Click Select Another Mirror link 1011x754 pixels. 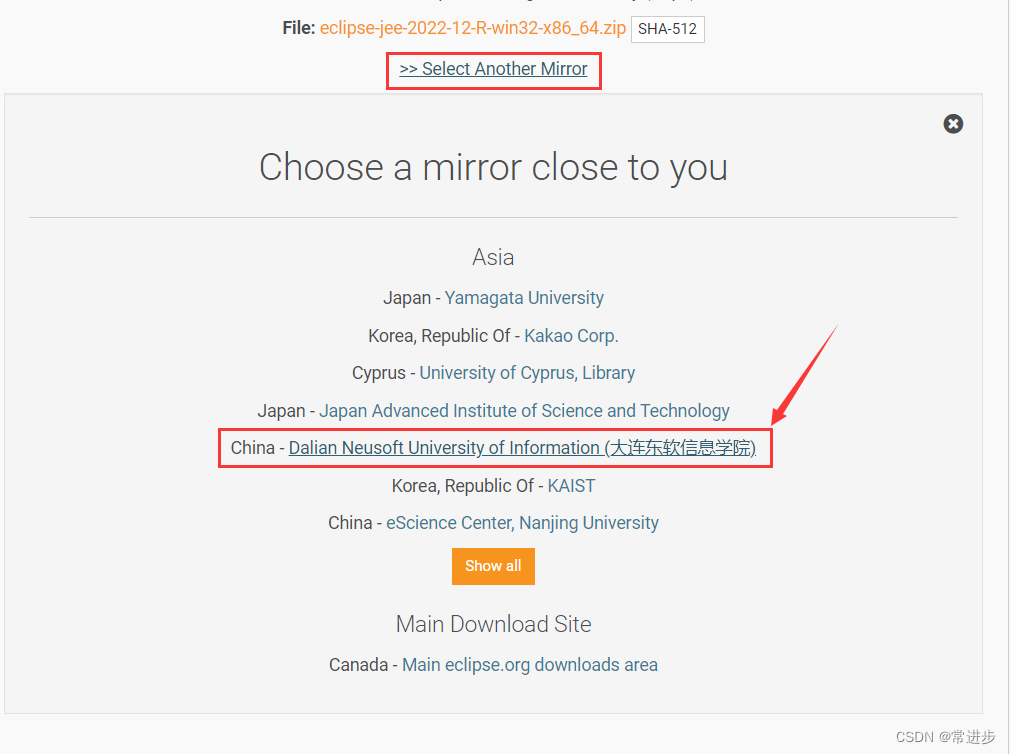[x=493, y=69]
